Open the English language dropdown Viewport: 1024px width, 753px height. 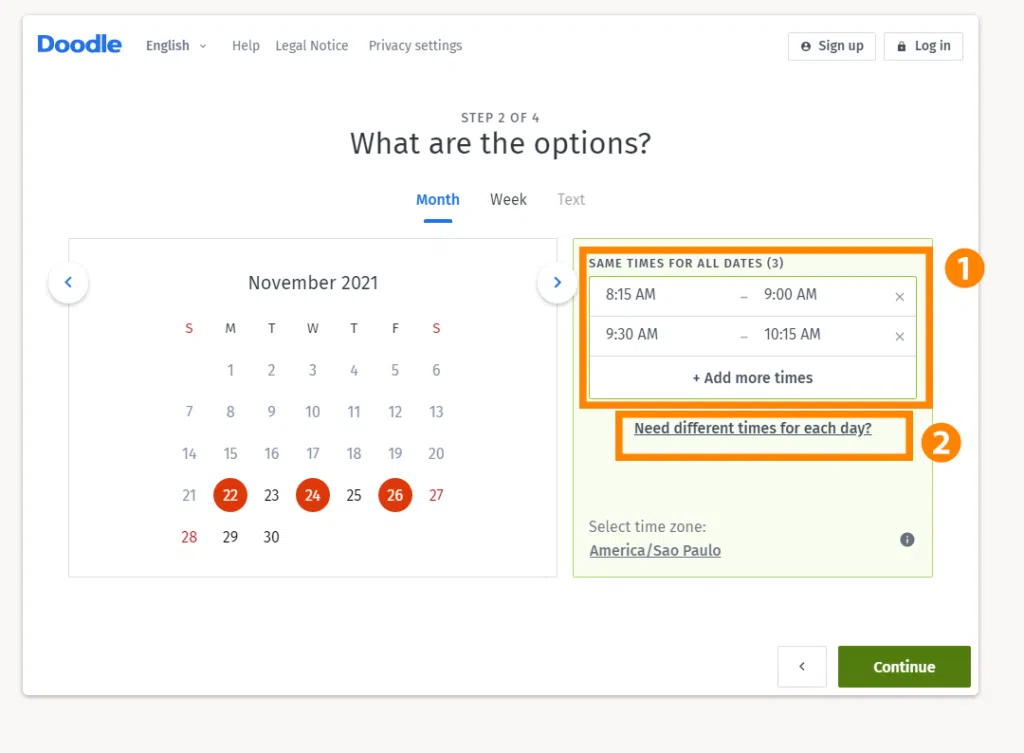(x=176, y=46)
